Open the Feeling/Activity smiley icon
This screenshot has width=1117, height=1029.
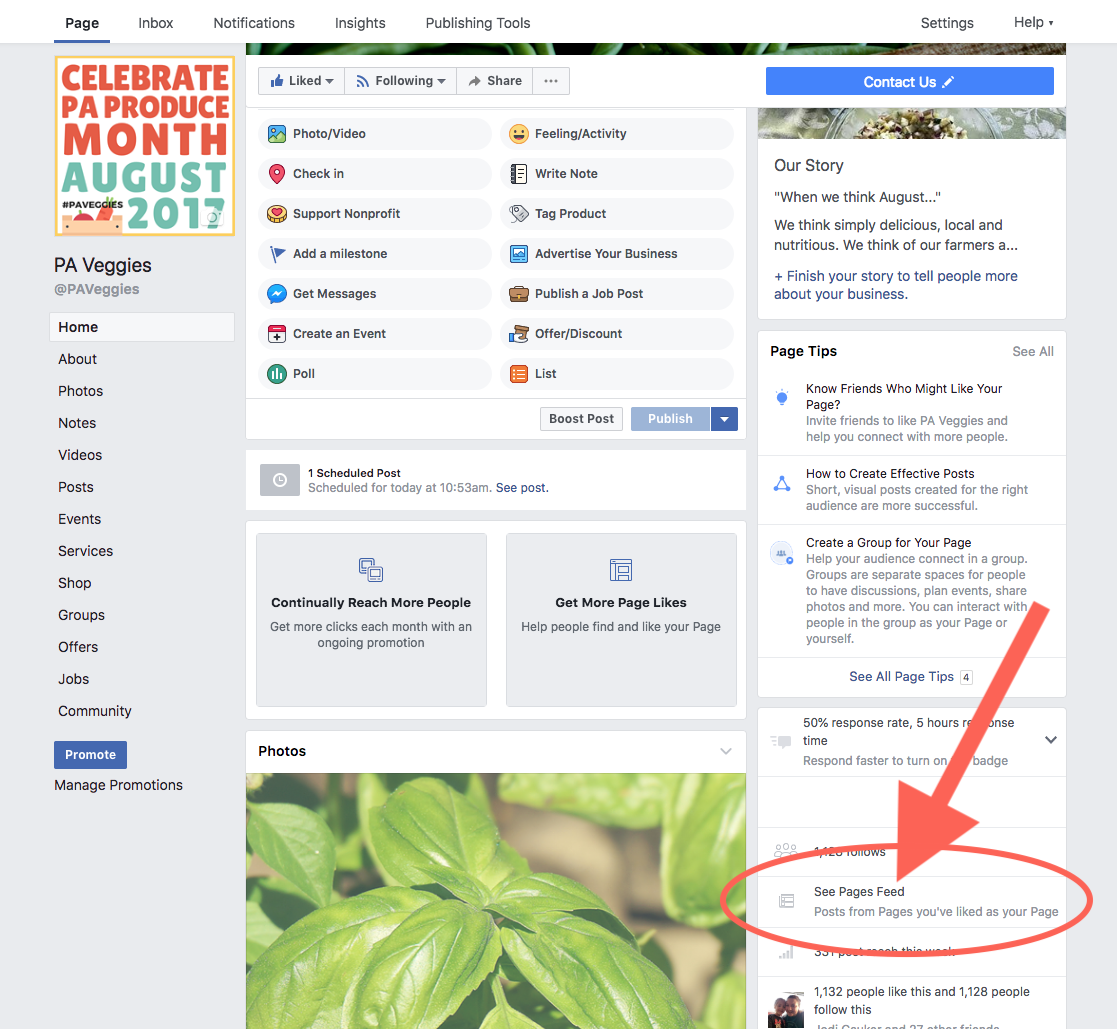click(x=519, y=134)
